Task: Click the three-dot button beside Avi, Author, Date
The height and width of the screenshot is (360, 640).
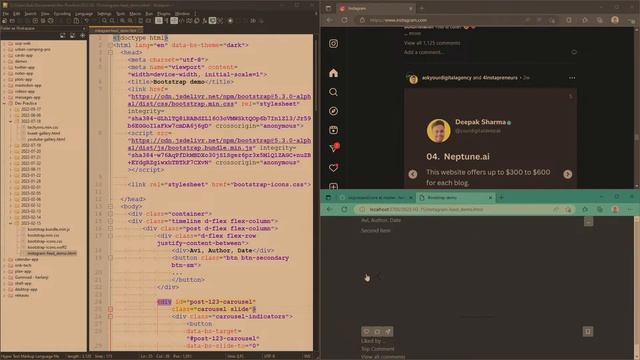Action: coord(588,222)
